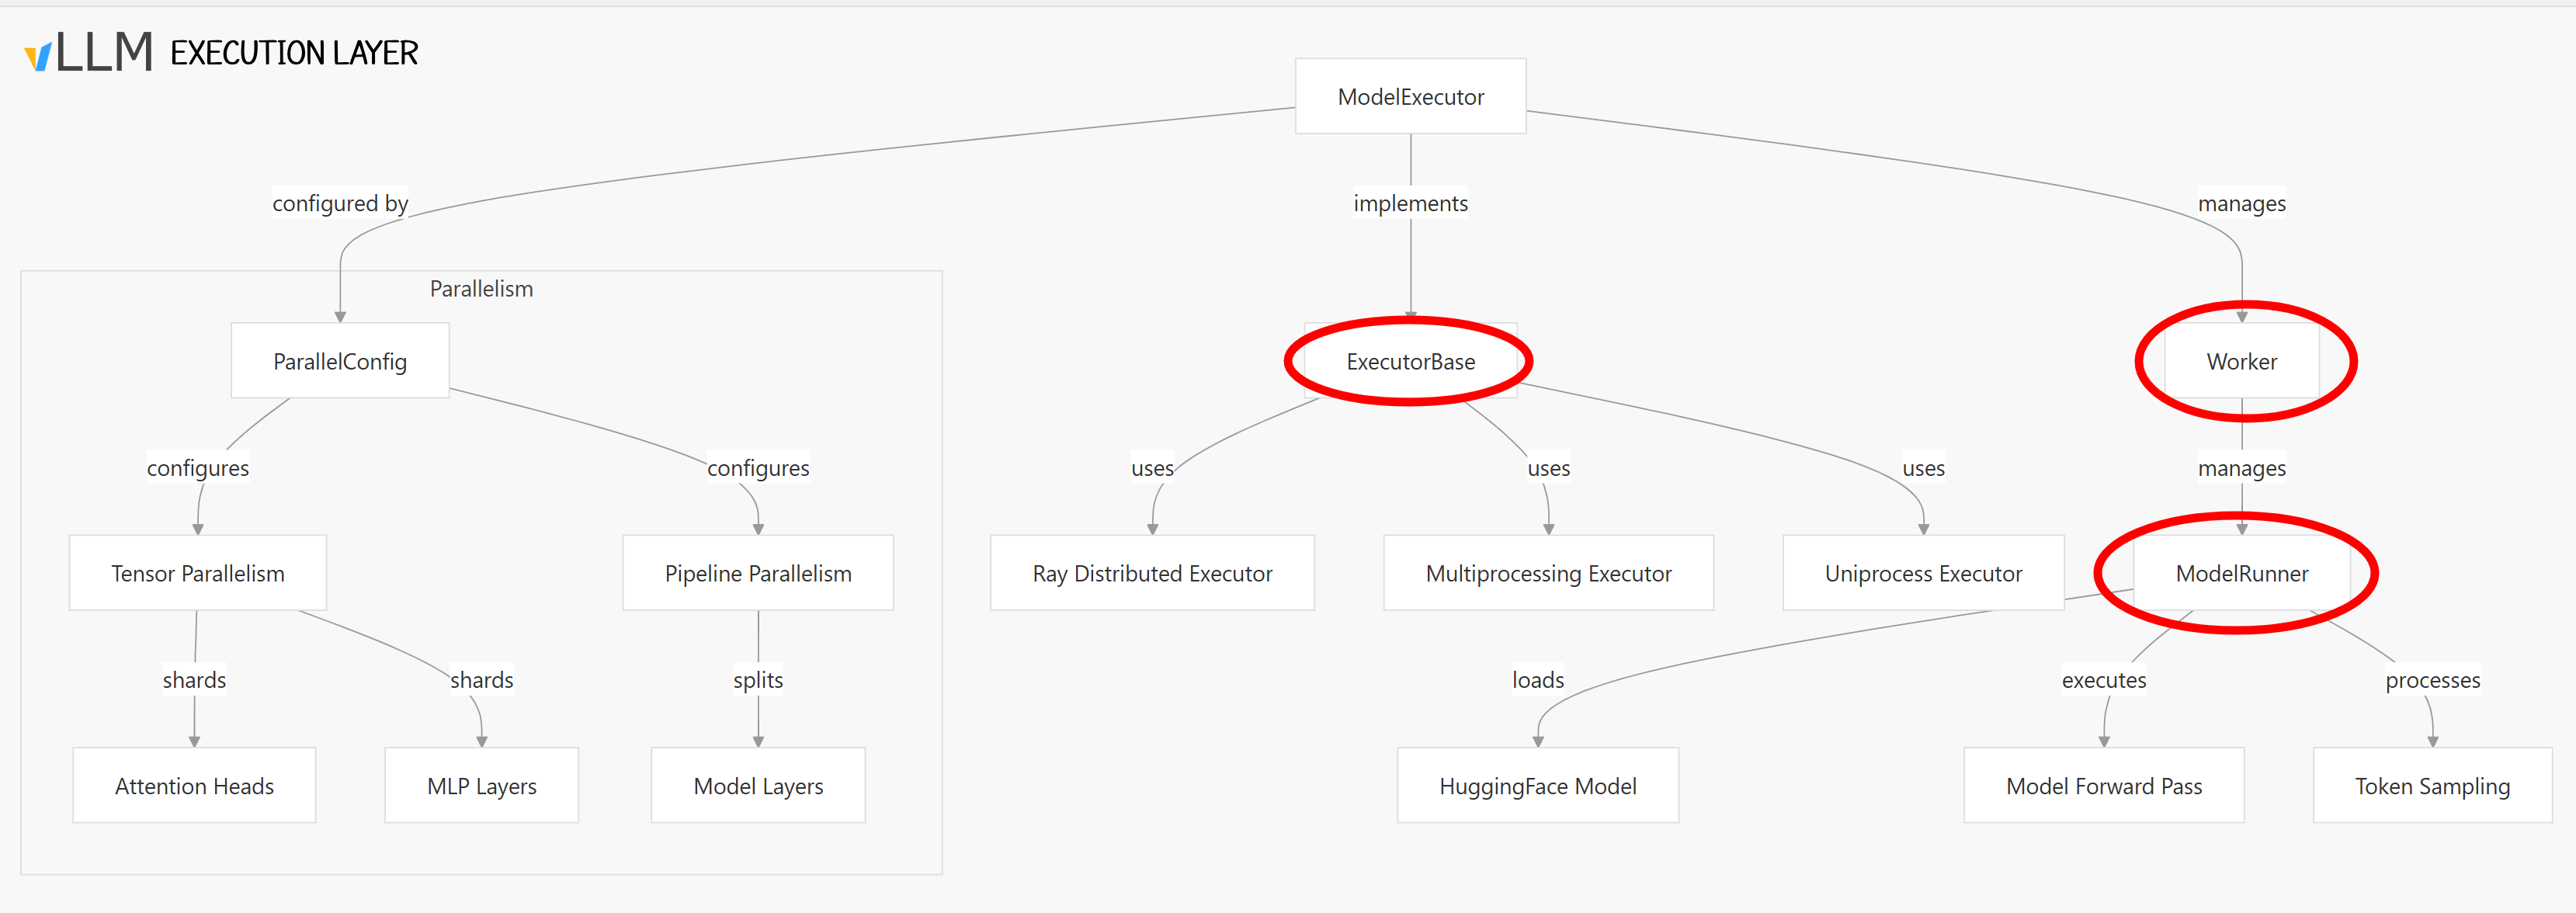Select the Model Forward Pass box
Viewport: 2576px width, 913px height.
(2104, 785)
